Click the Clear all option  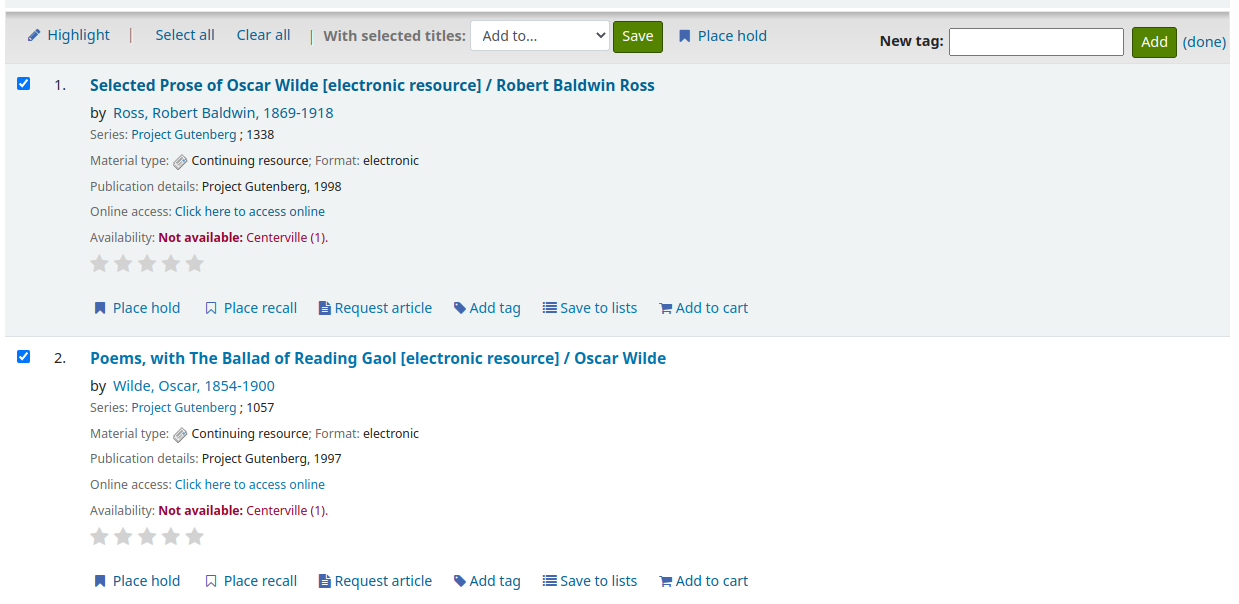262,34
